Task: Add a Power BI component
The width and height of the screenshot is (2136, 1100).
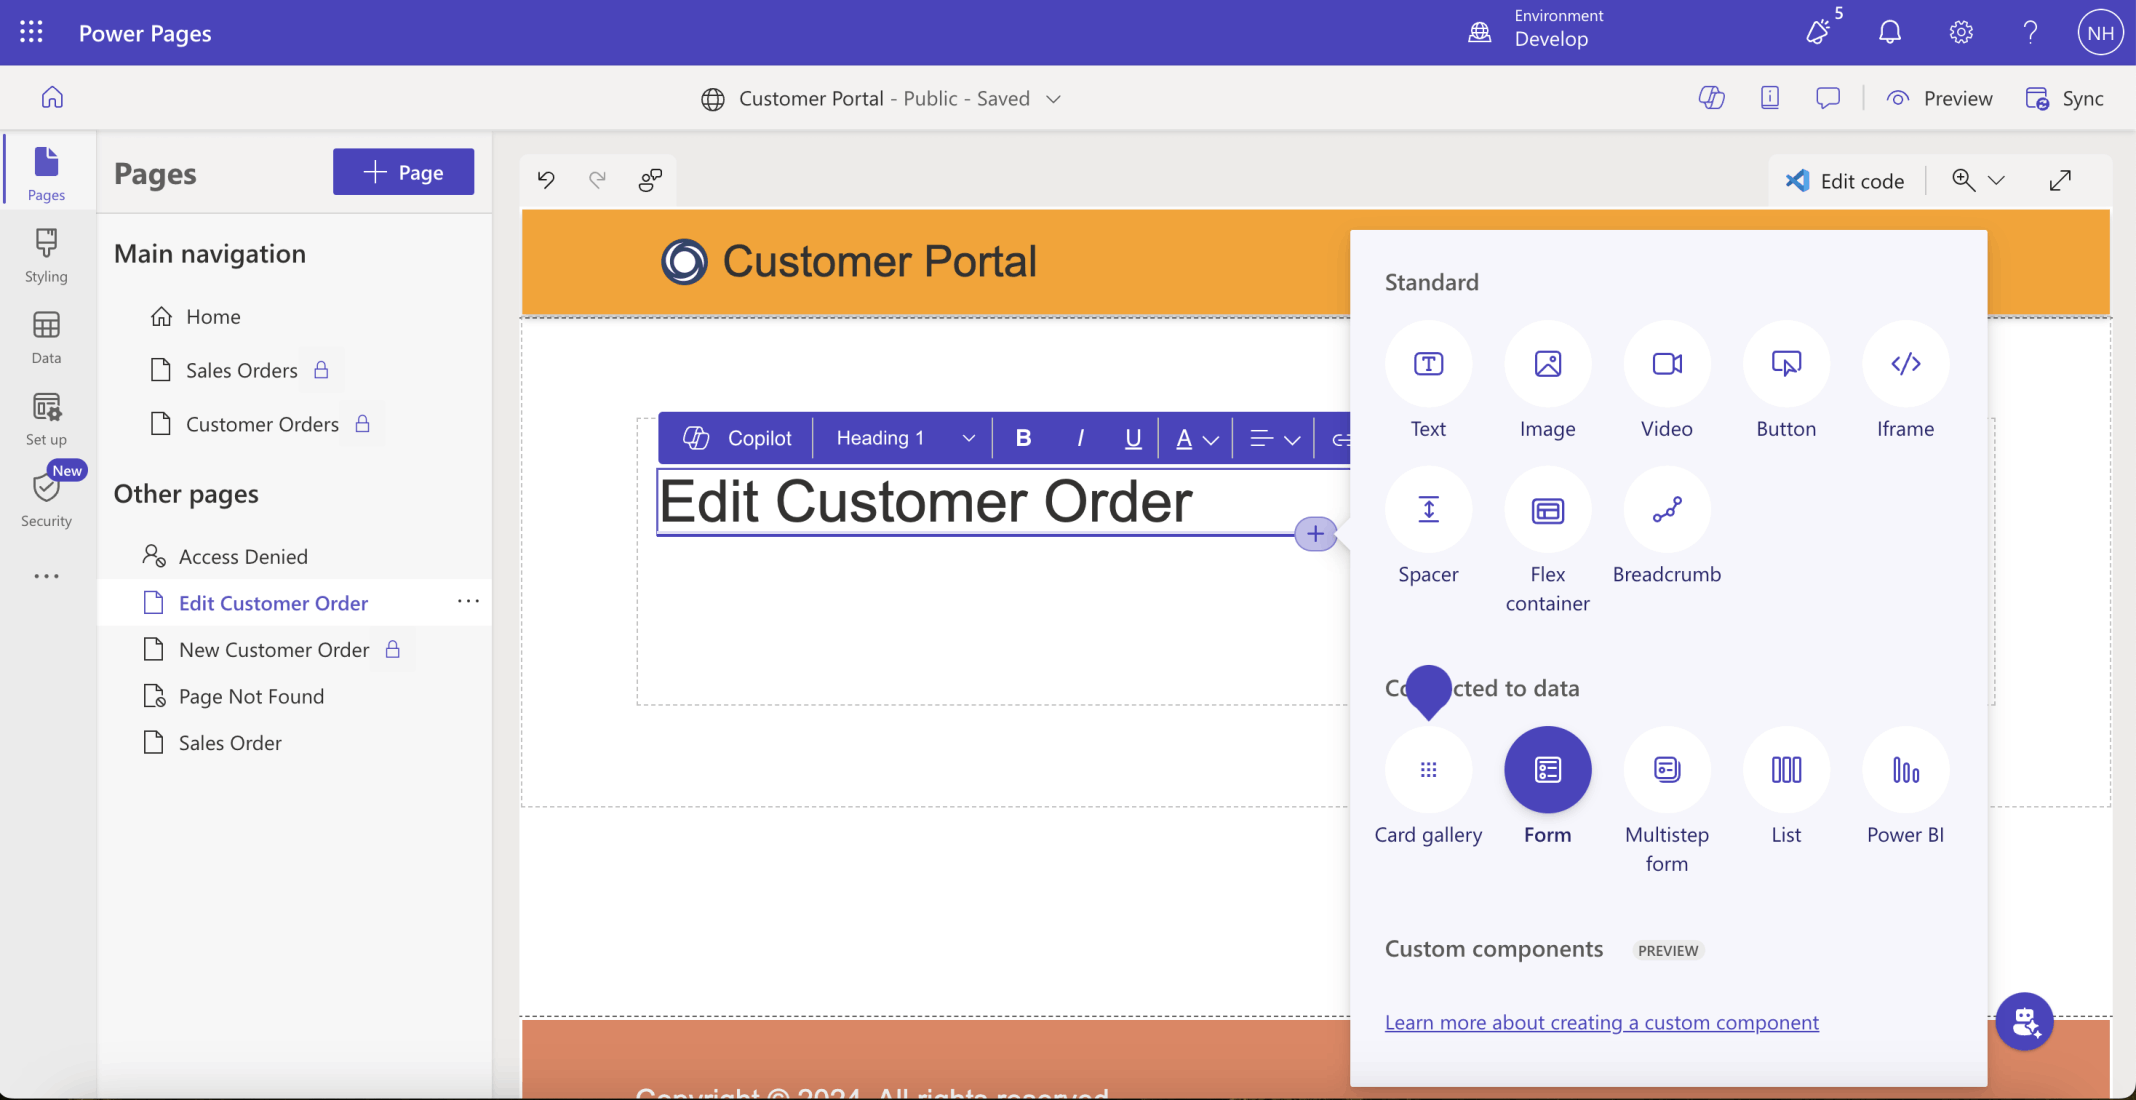Action: [1905, 770]
